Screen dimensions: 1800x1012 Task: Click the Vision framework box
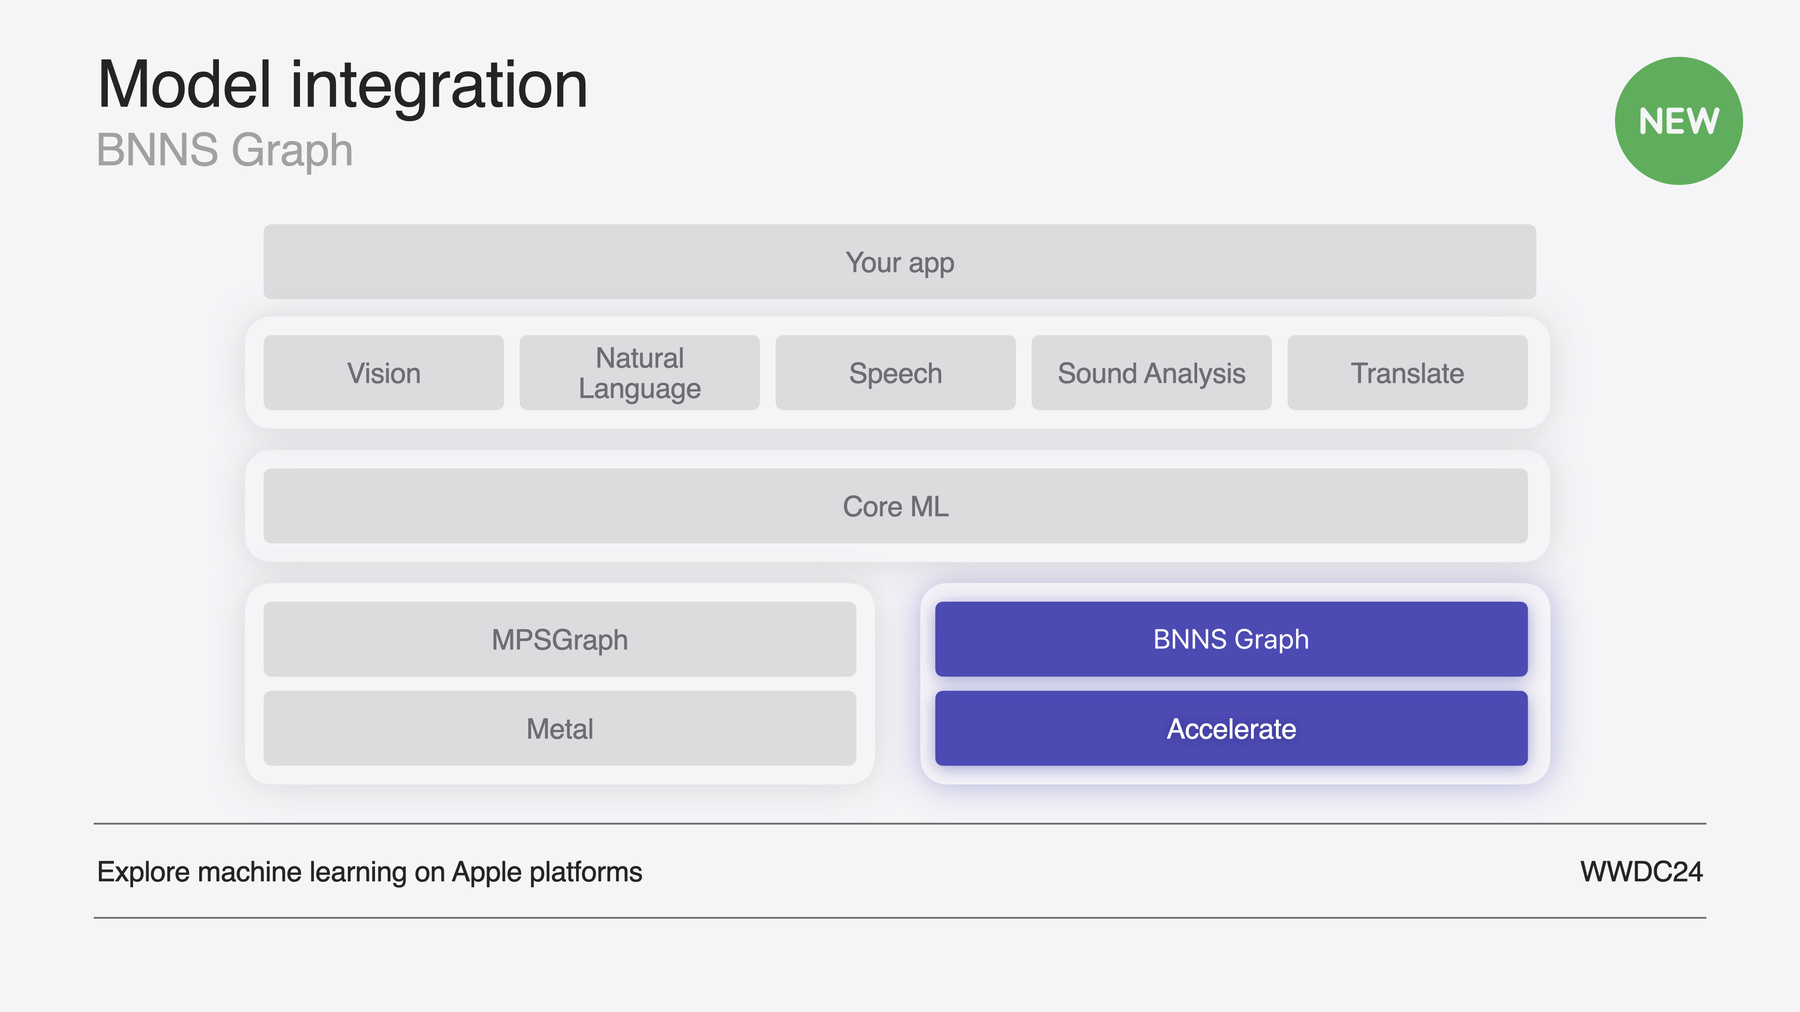pyautogui.click(x=384, y=373)
